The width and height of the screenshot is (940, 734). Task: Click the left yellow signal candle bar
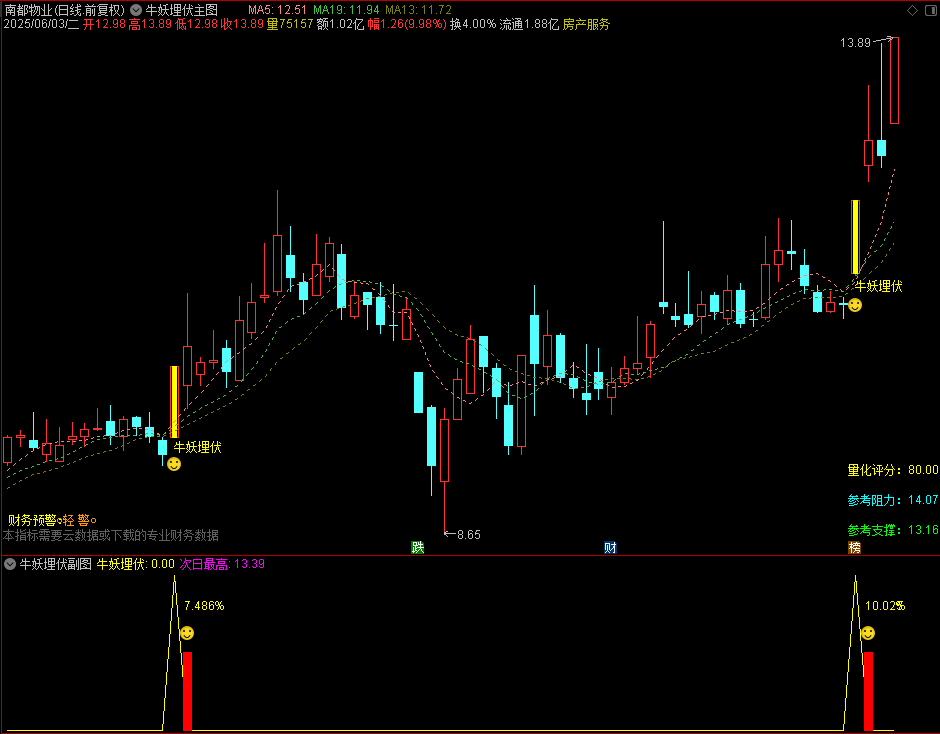click(x=174, y=402)
